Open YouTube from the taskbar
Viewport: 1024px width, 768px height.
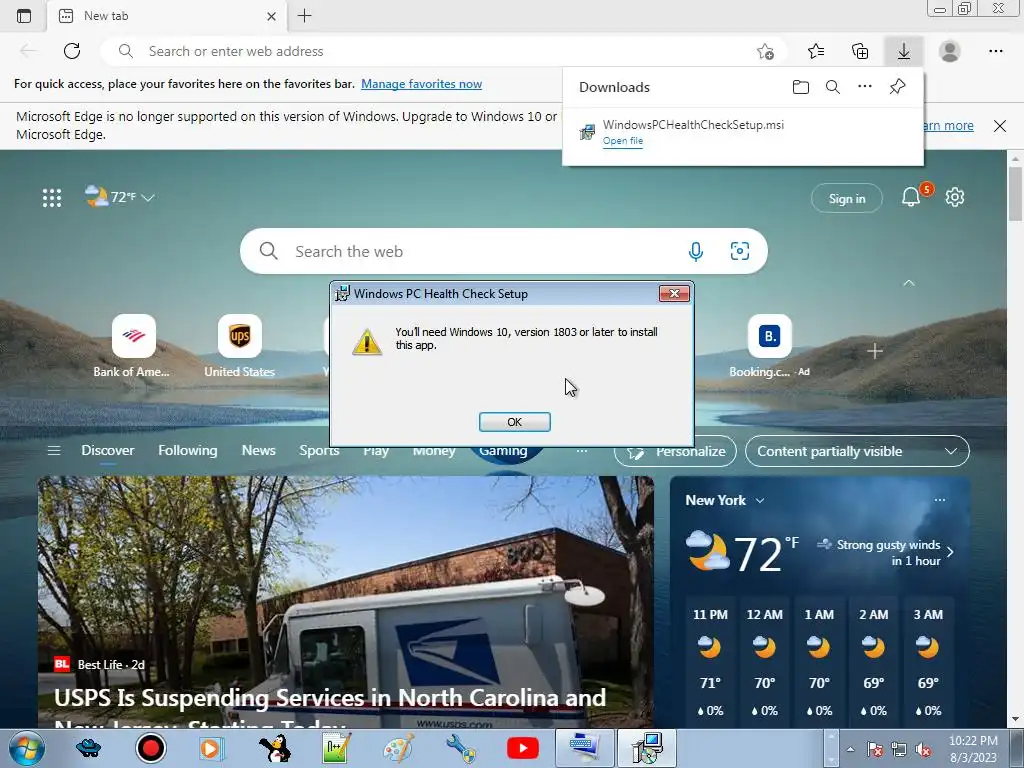[x=522, y=748]
